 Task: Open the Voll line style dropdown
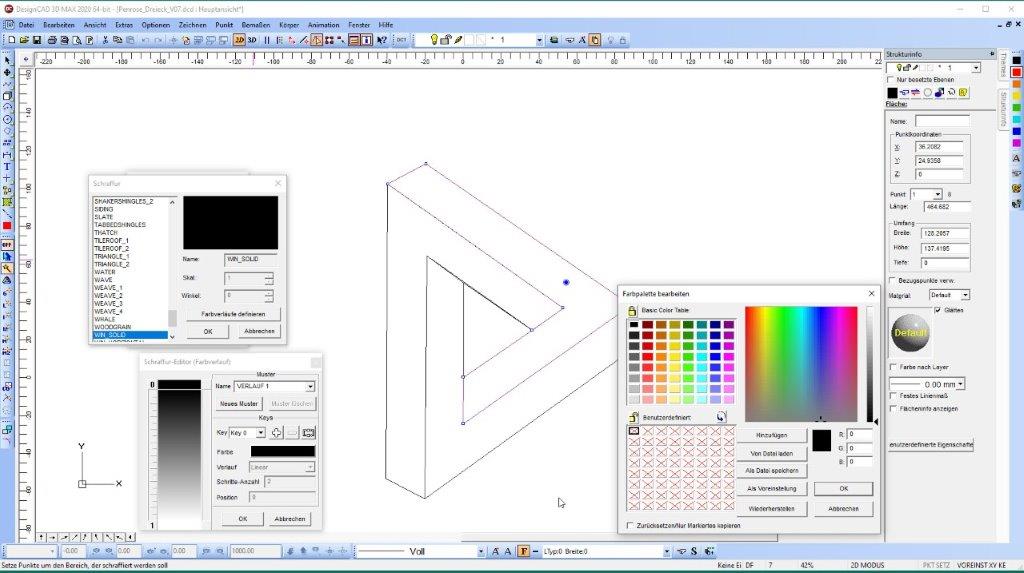click(x=481, y=551)
